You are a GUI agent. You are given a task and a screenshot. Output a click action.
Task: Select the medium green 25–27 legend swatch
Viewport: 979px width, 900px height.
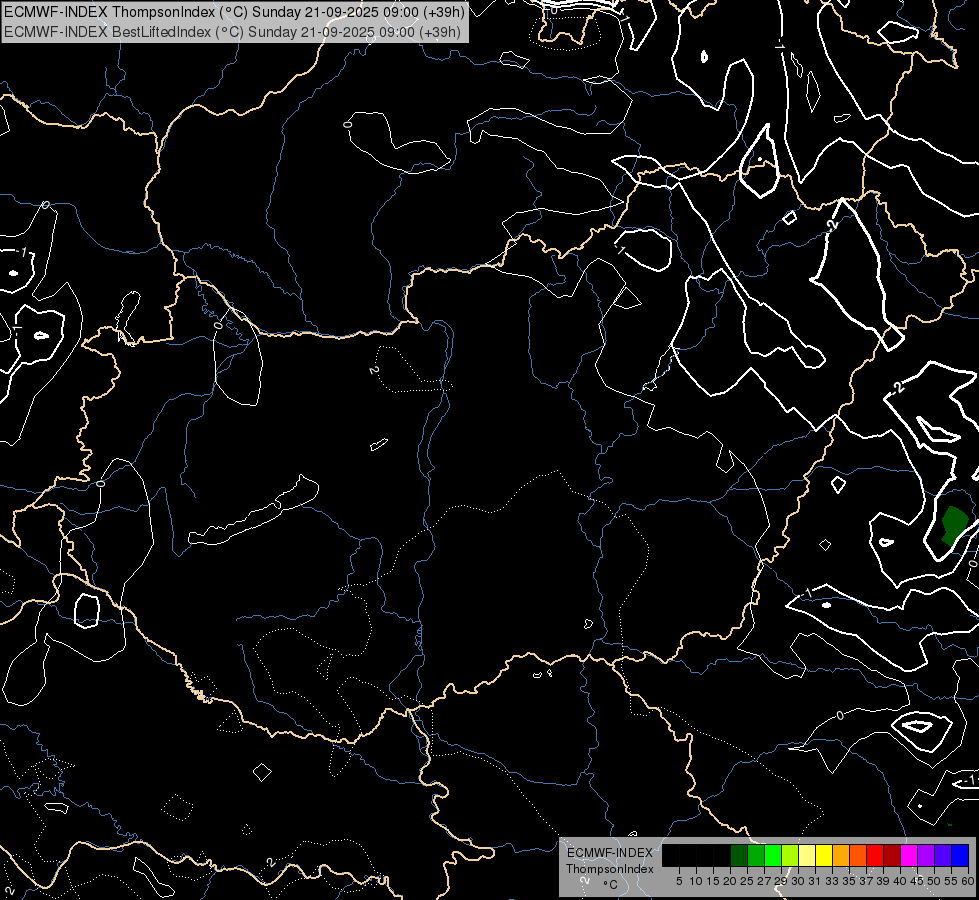756,855
